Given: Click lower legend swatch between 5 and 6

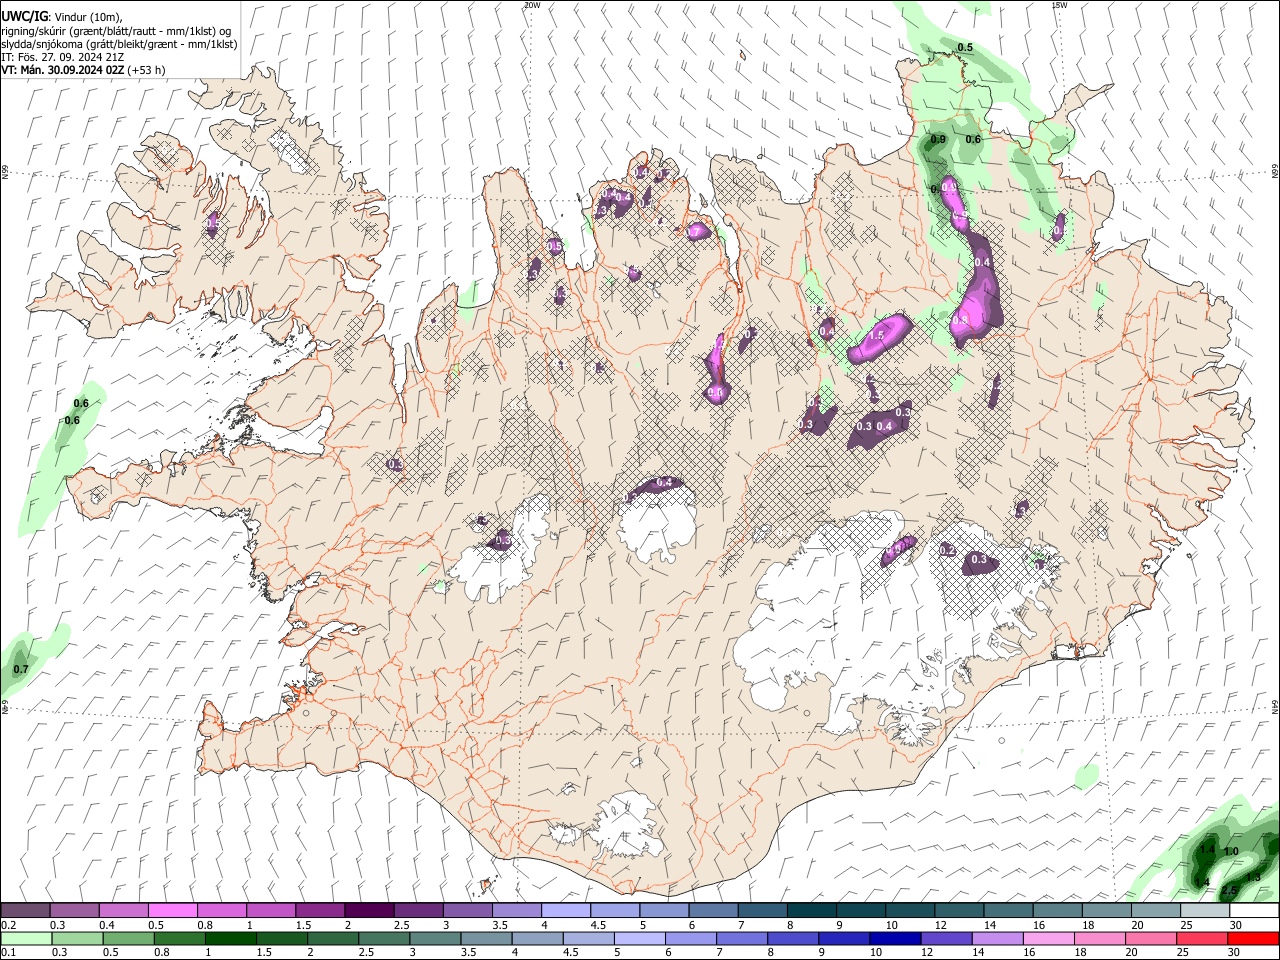Looking at the screenshot, I should point(639,938).
